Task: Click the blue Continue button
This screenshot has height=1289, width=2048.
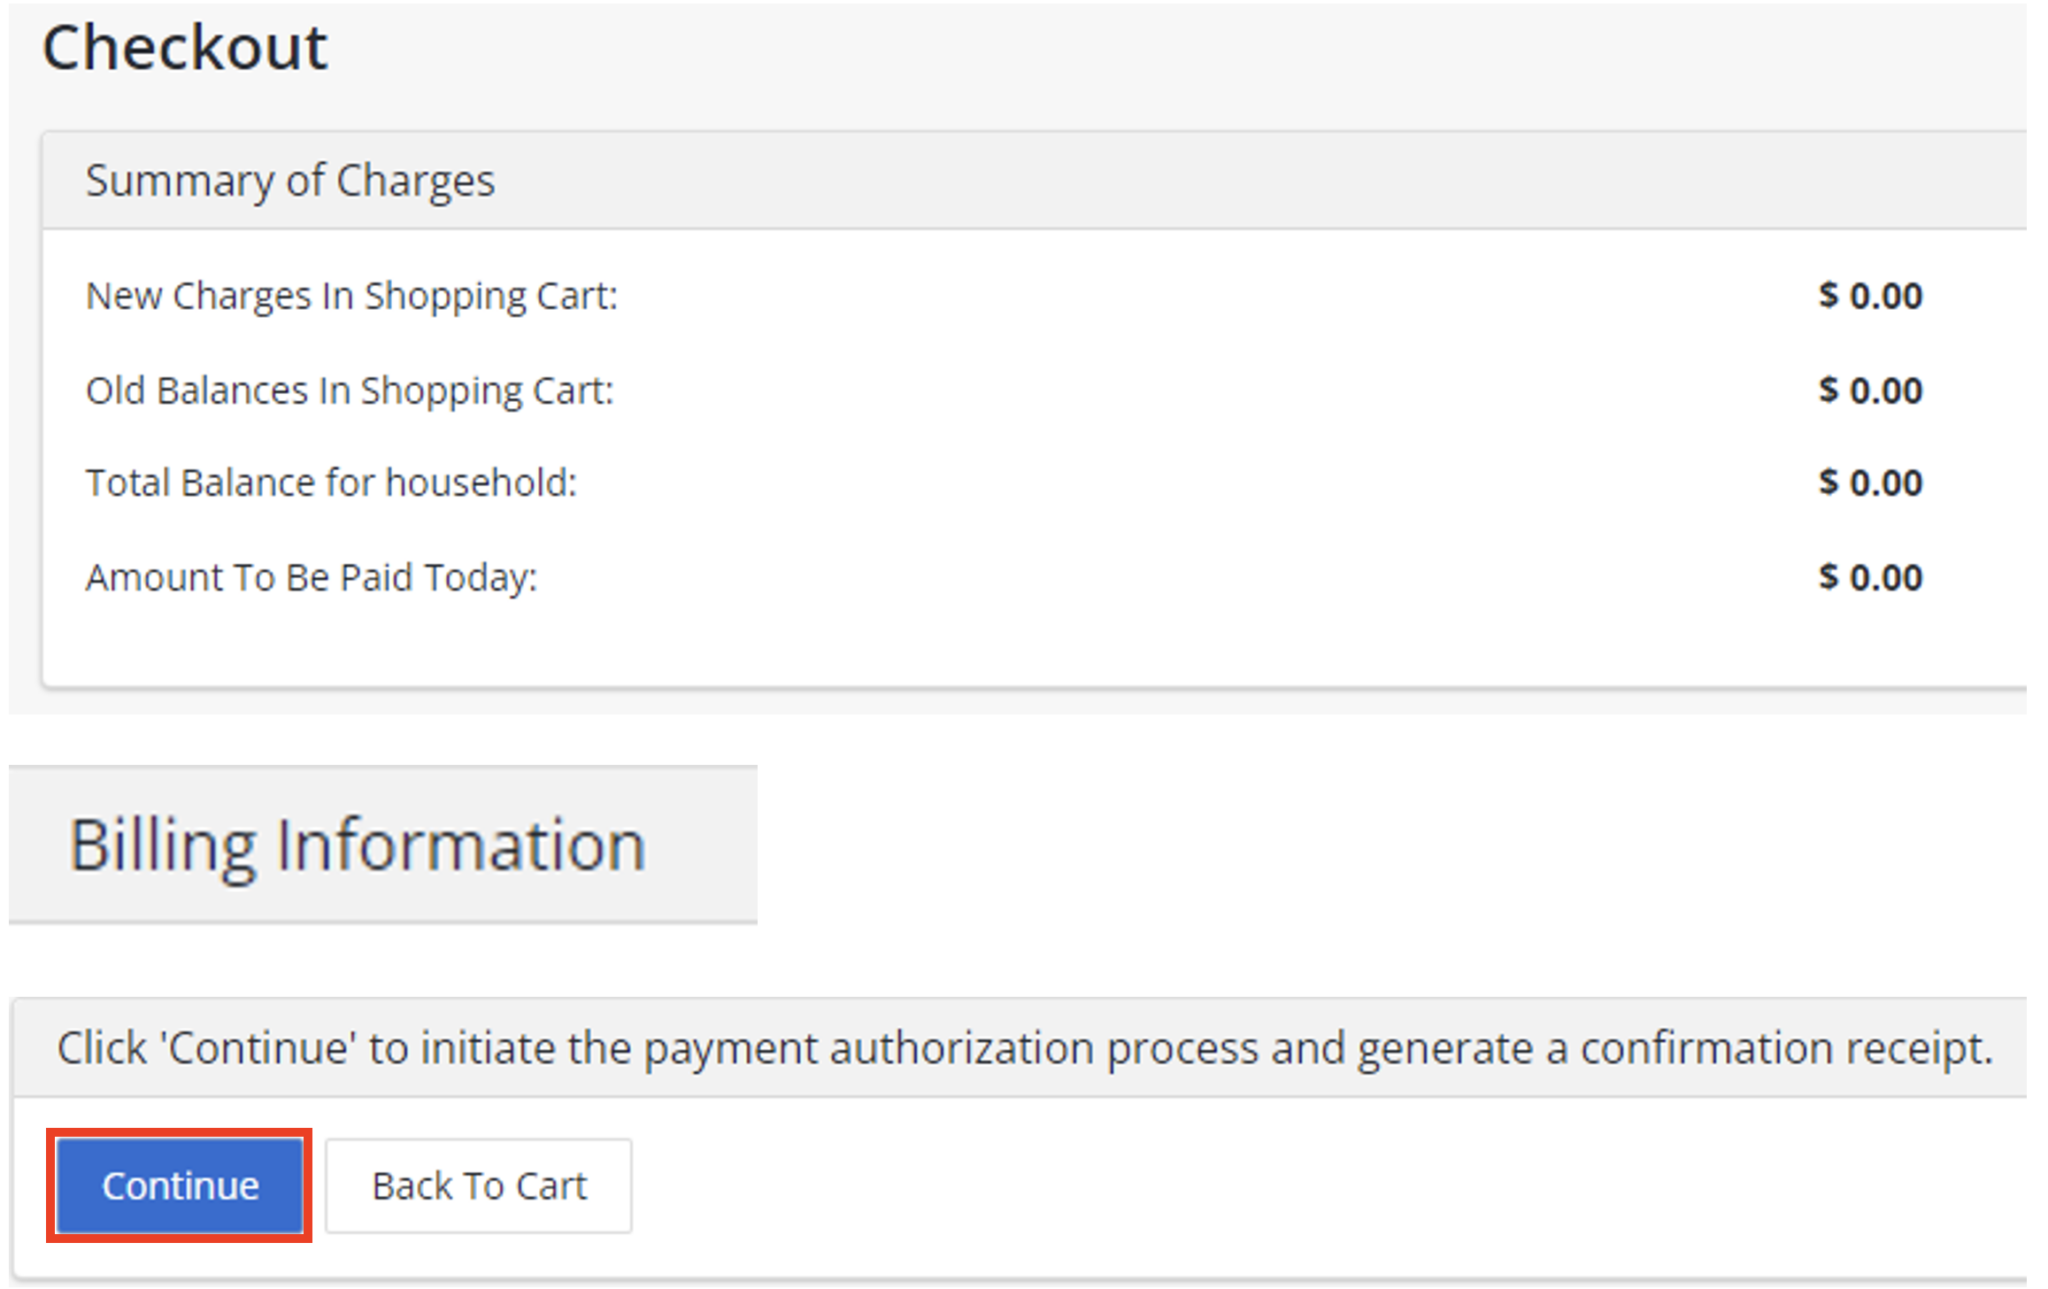Action: tap(180, 1186)
